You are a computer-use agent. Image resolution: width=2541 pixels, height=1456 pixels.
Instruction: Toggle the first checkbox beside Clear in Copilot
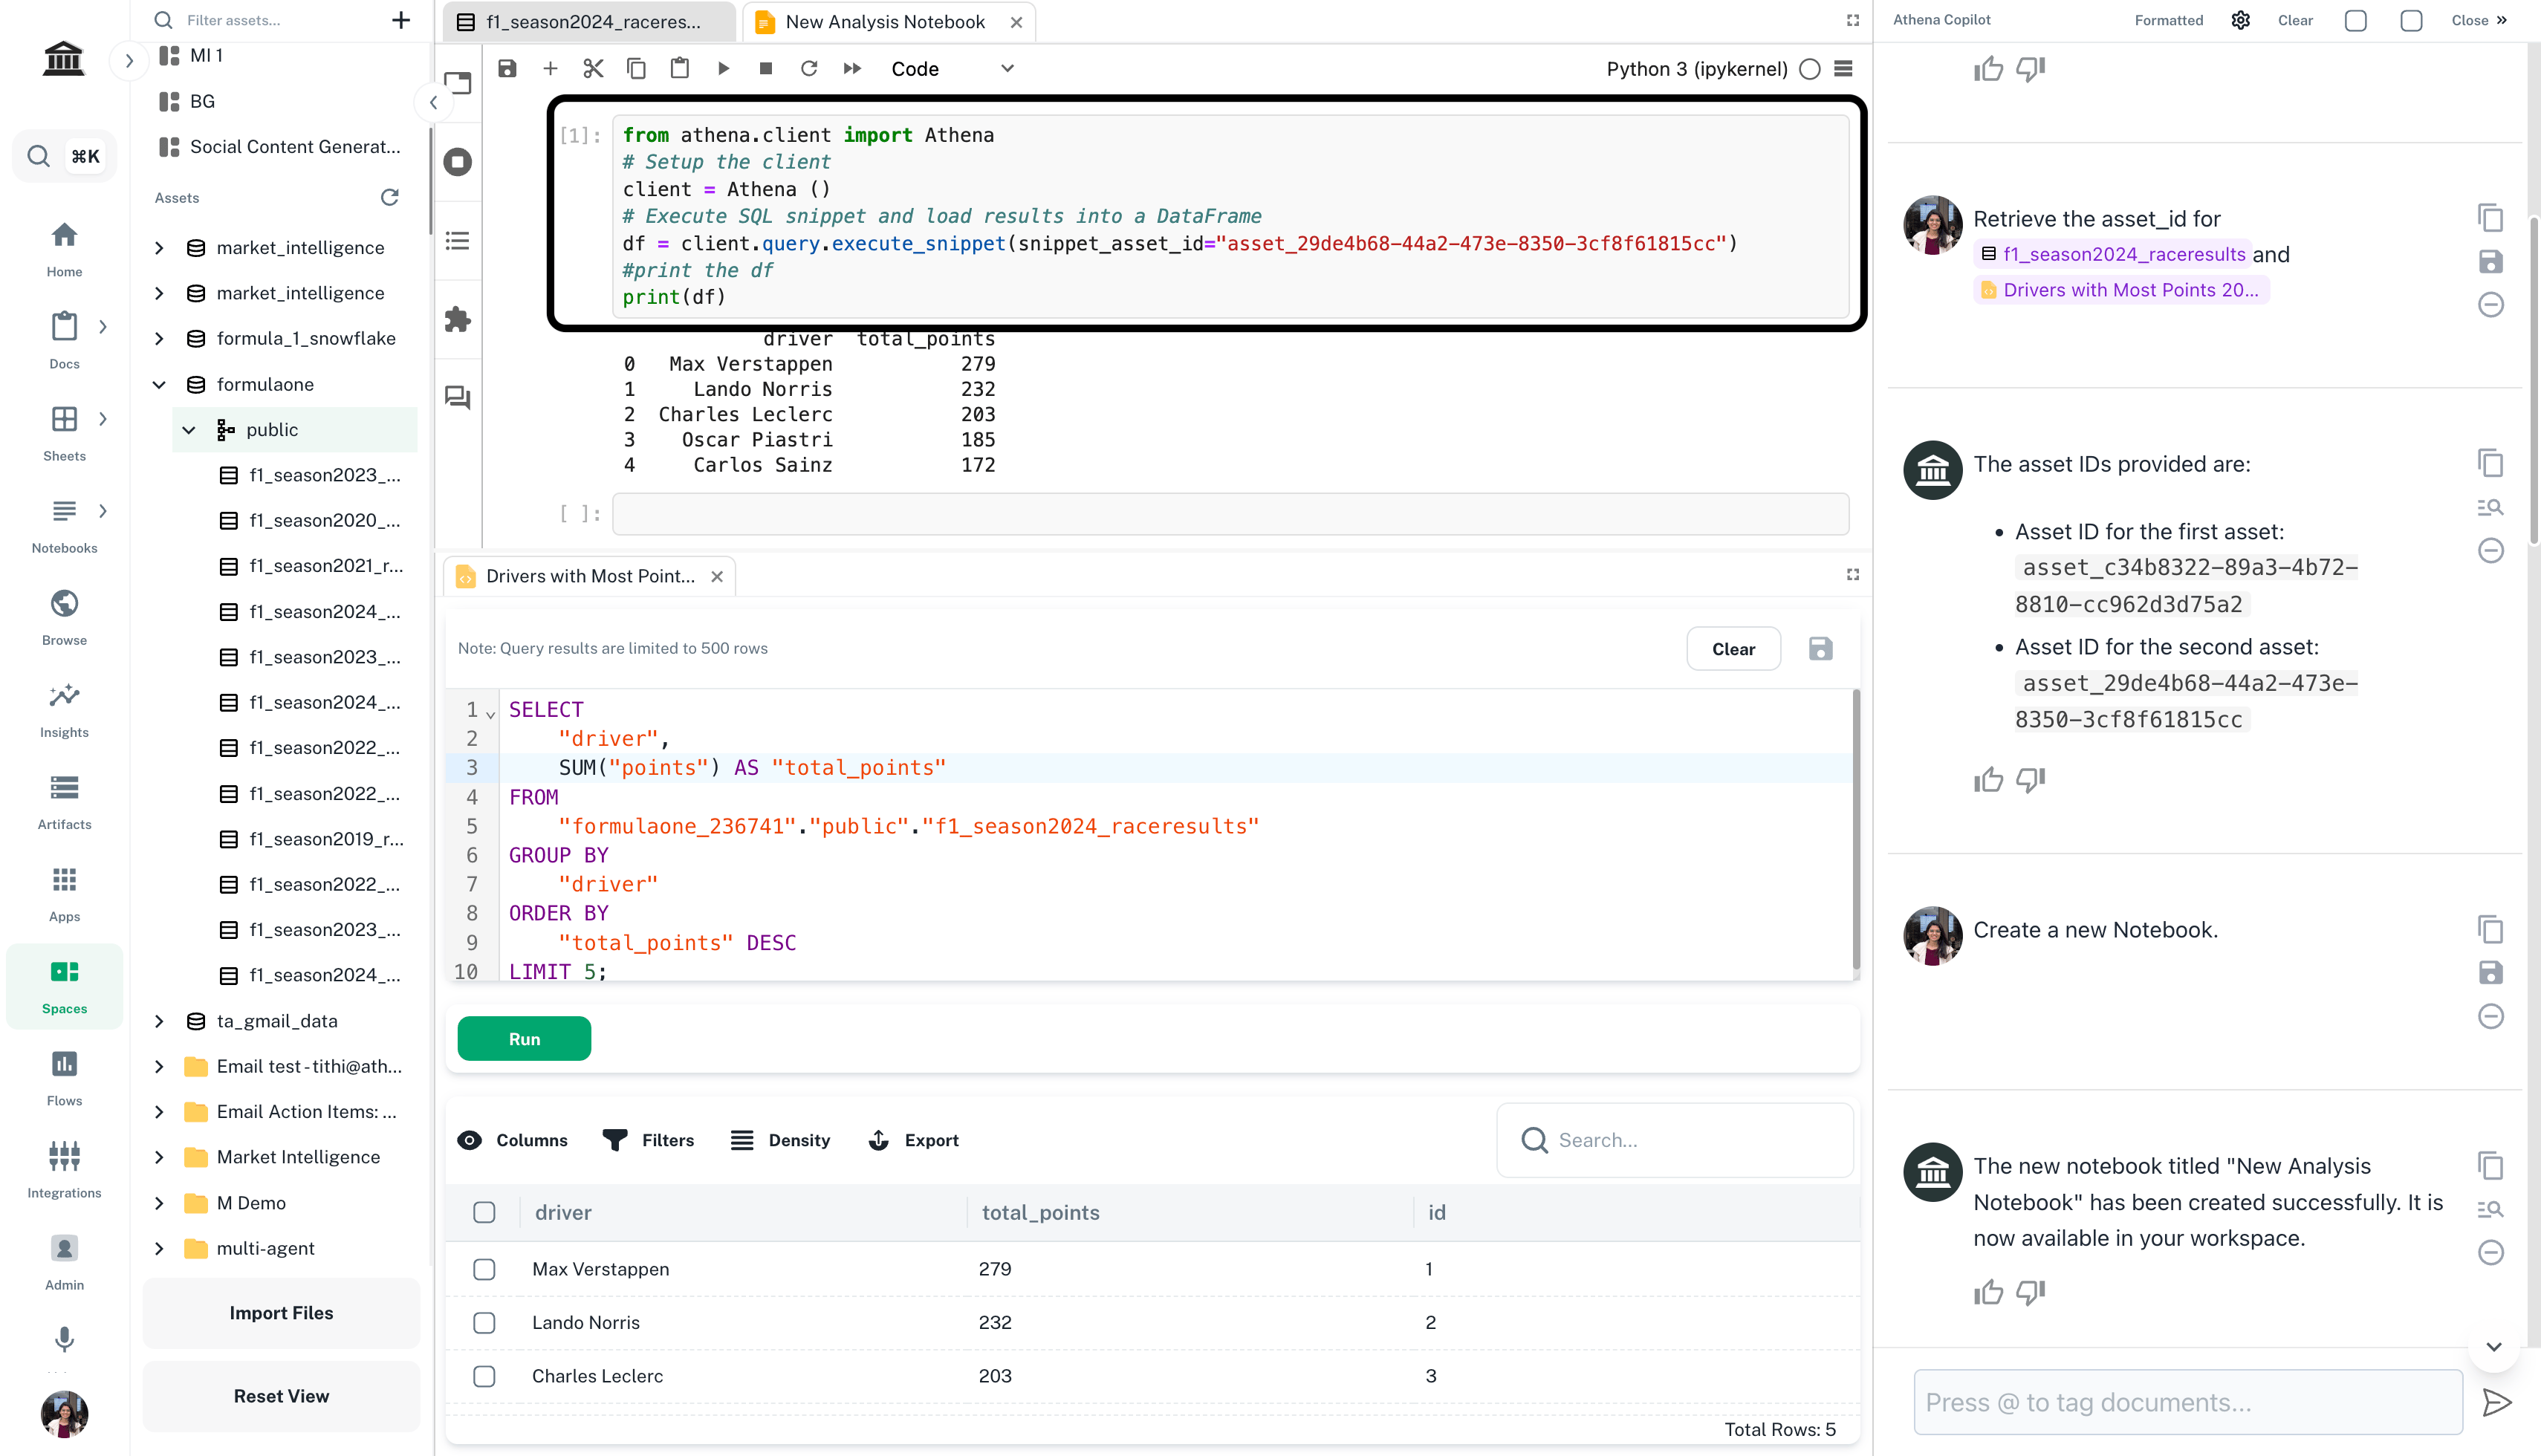click(x=2355, y=20)
